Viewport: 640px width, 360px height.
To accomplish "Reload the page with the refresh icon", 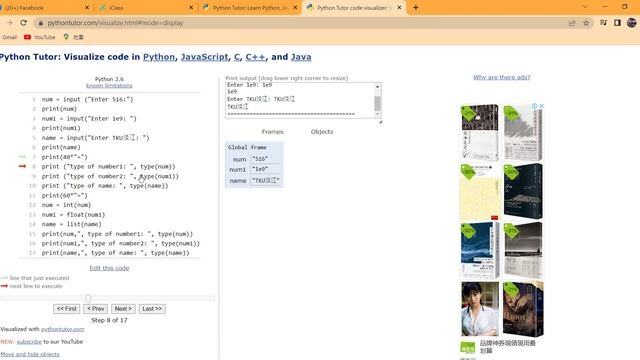I will (x=24, y=23).
